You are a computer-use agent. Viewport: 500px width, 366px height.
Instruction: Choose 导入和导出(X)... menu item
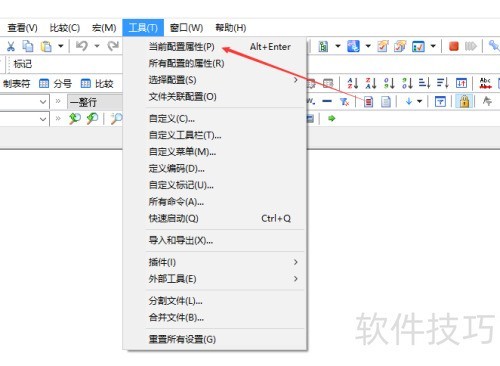215,240
